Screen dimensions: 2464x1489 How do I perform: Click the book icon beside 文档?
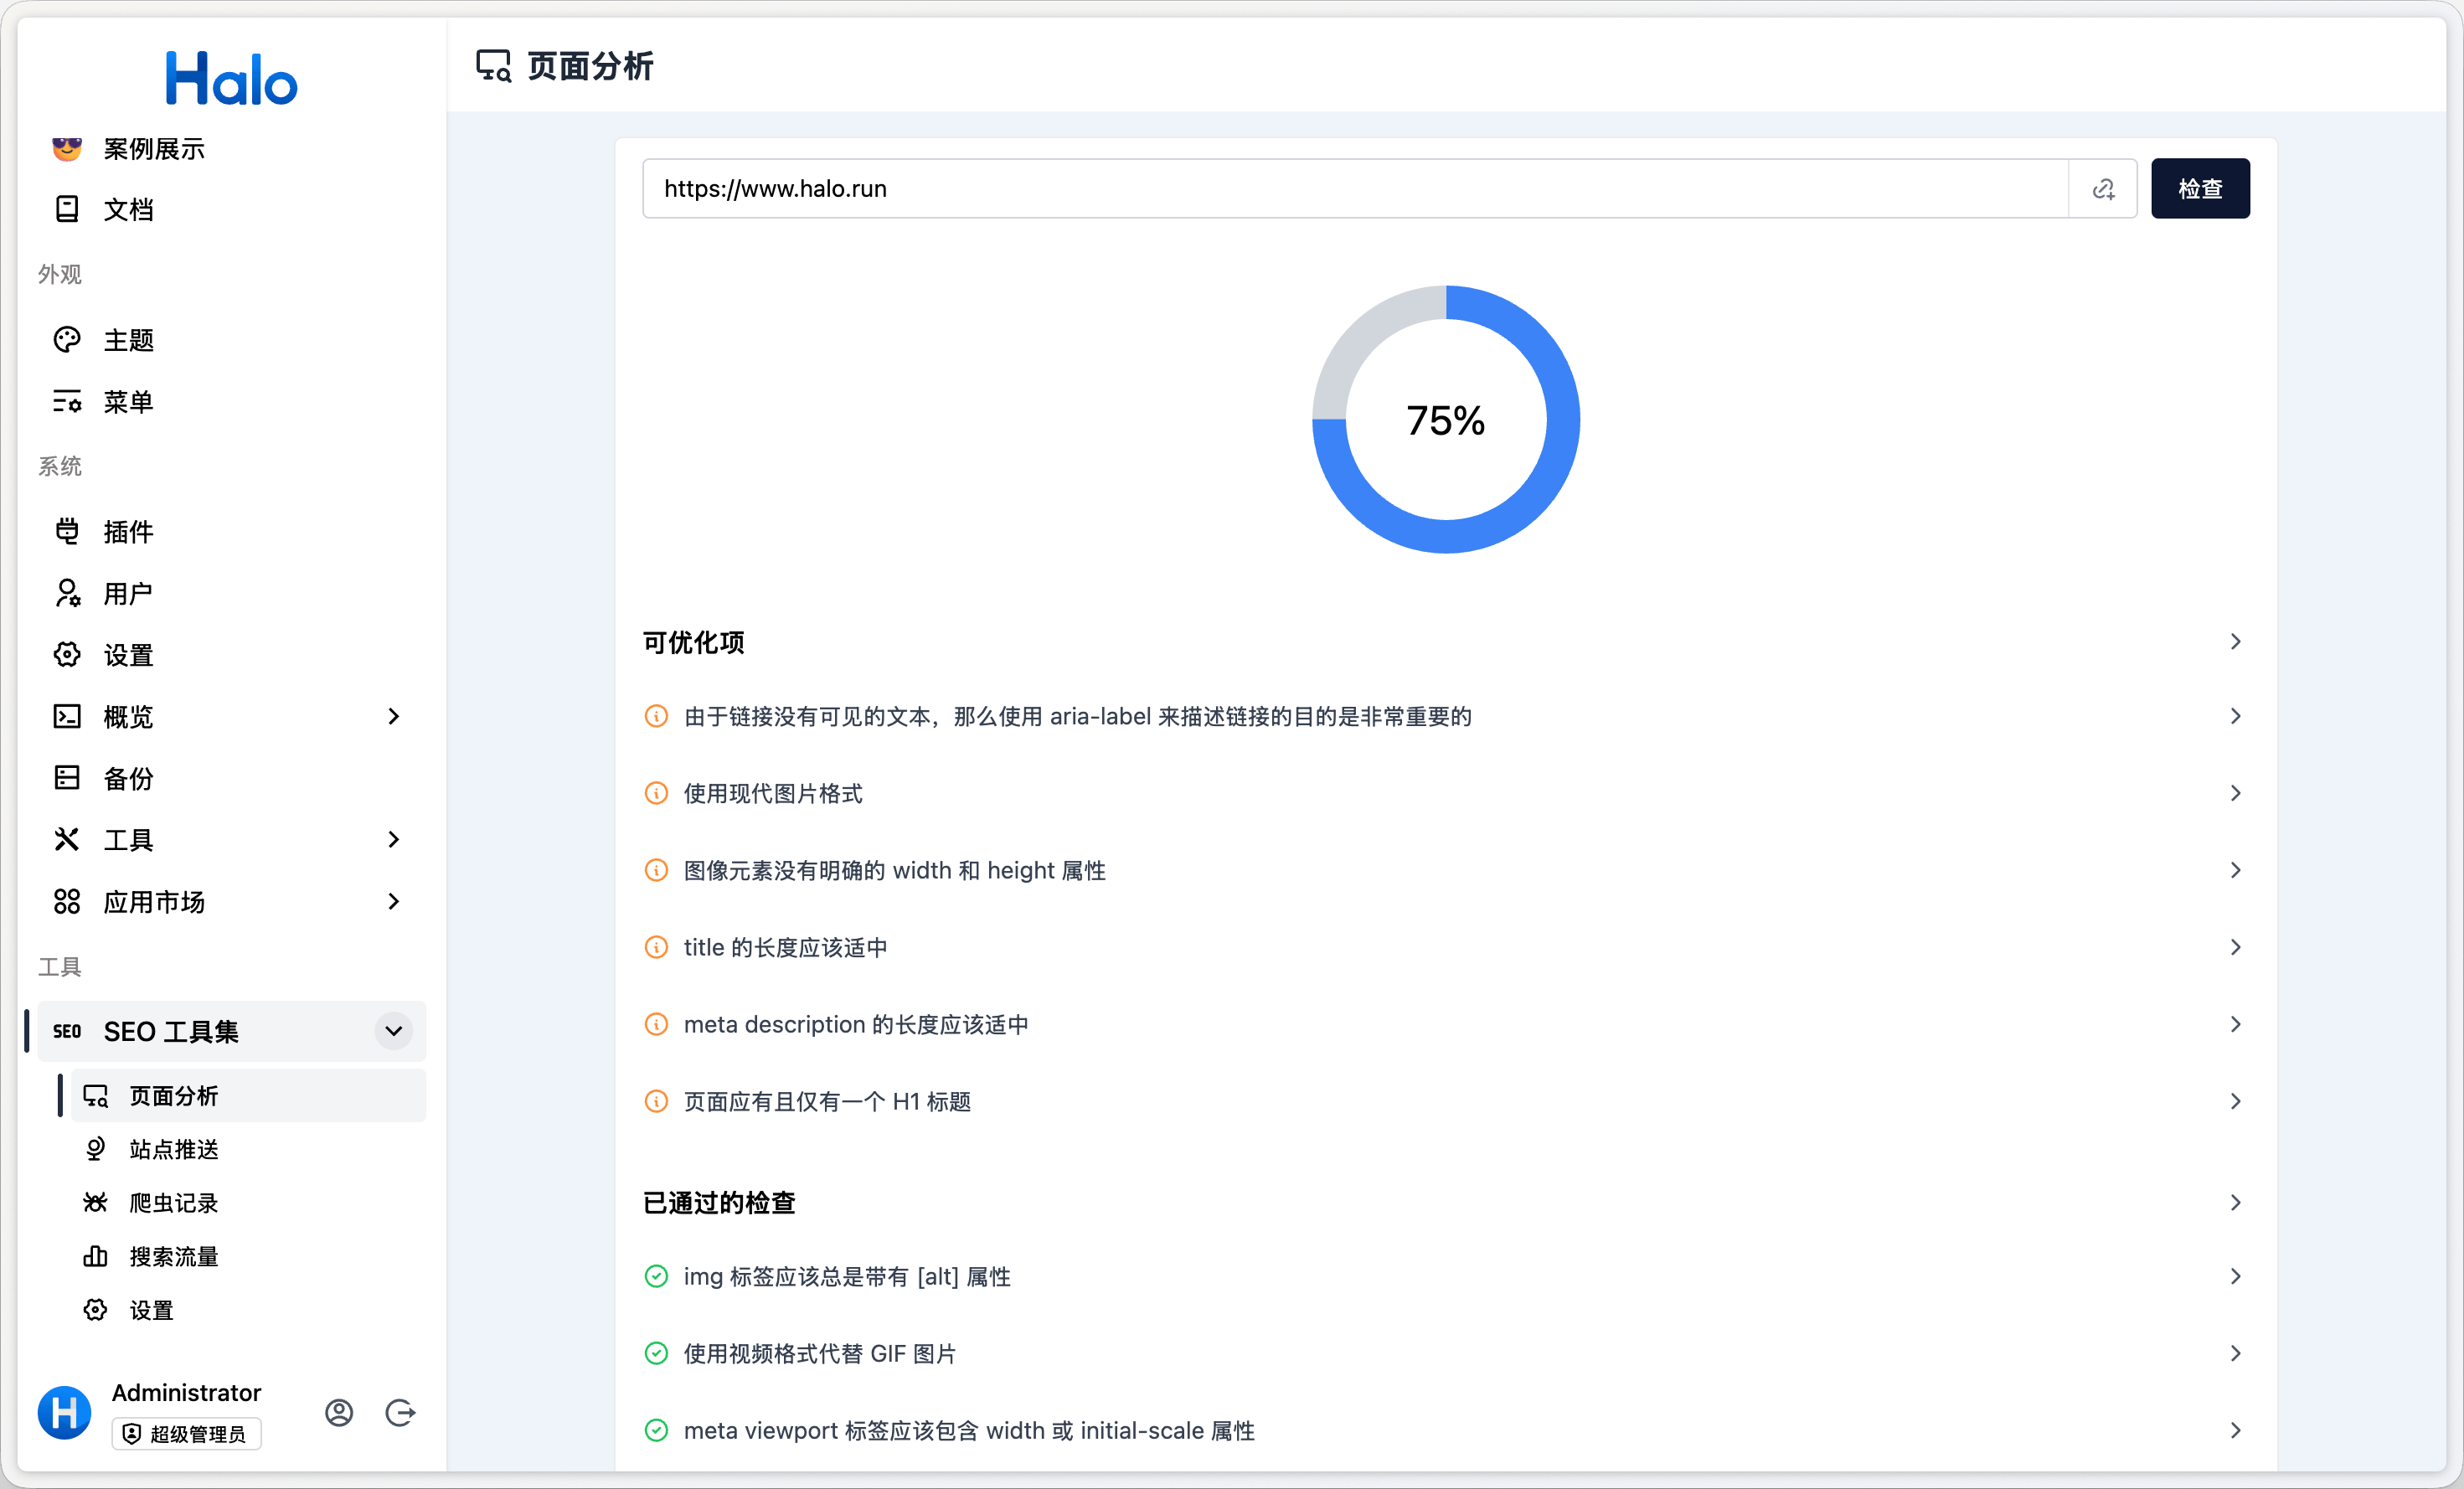pos(67,209)
